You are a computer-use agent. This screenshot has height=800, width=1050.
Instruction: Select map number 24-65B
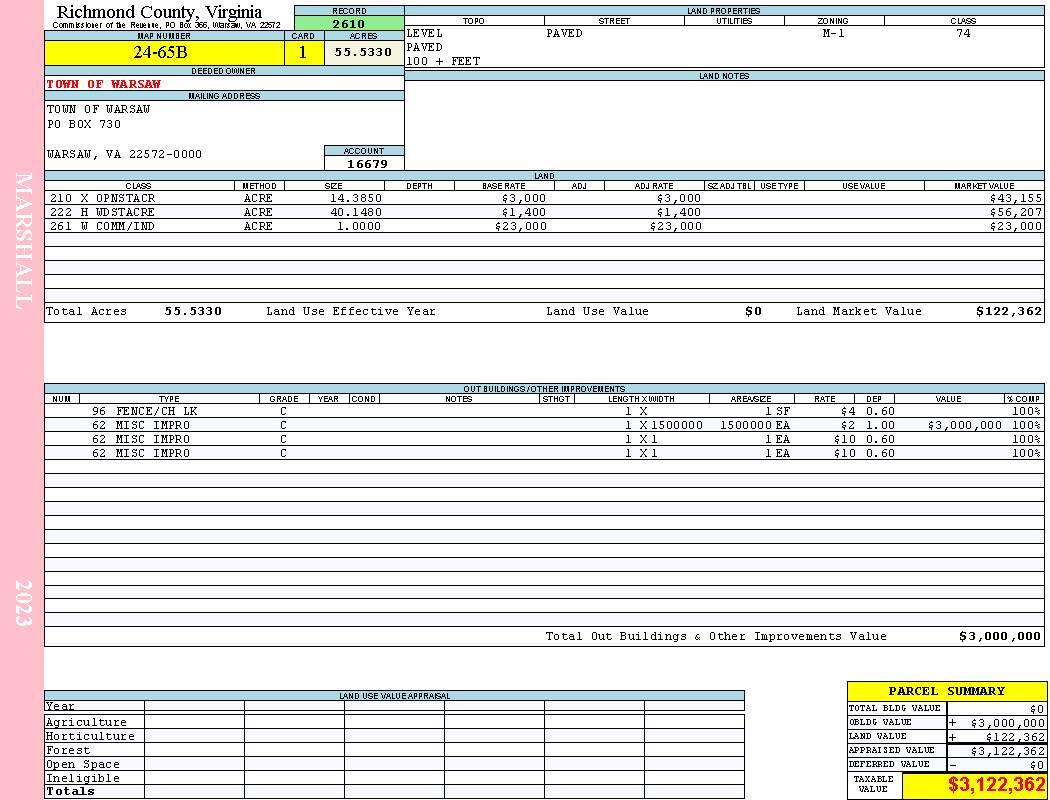click(x=161, y=52)
